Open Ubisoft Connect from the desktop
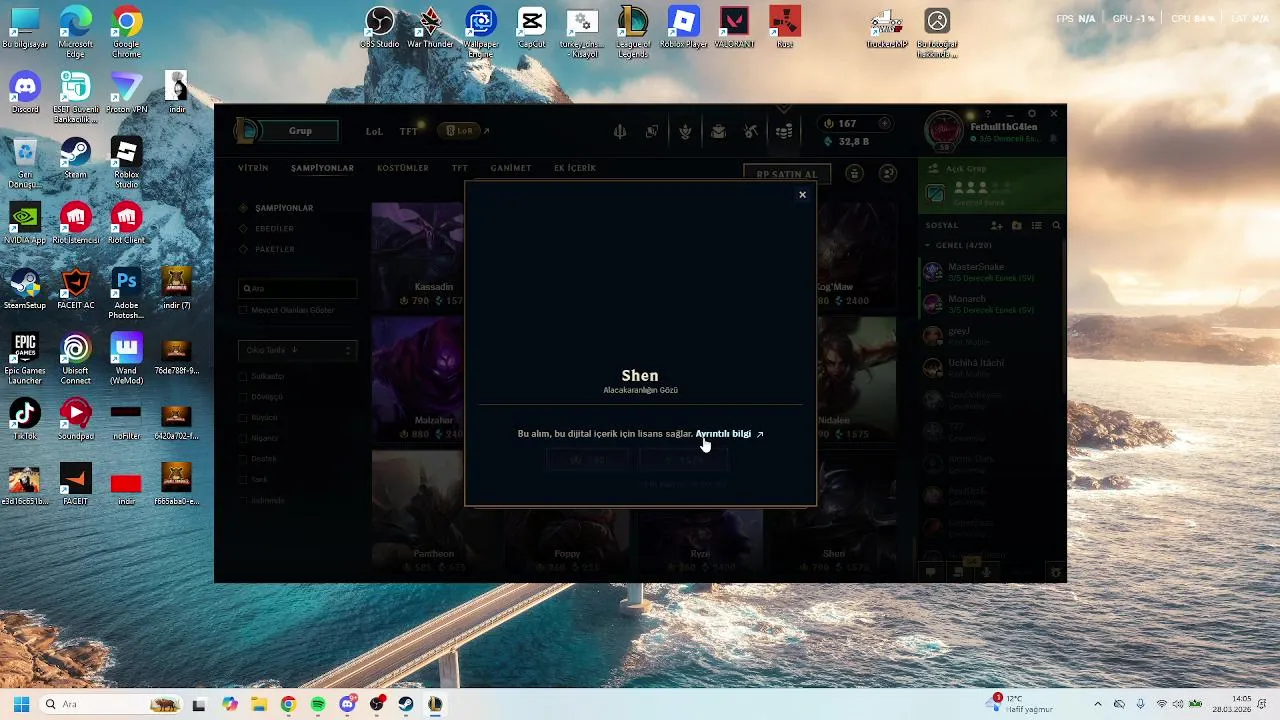 pos(75,359)
